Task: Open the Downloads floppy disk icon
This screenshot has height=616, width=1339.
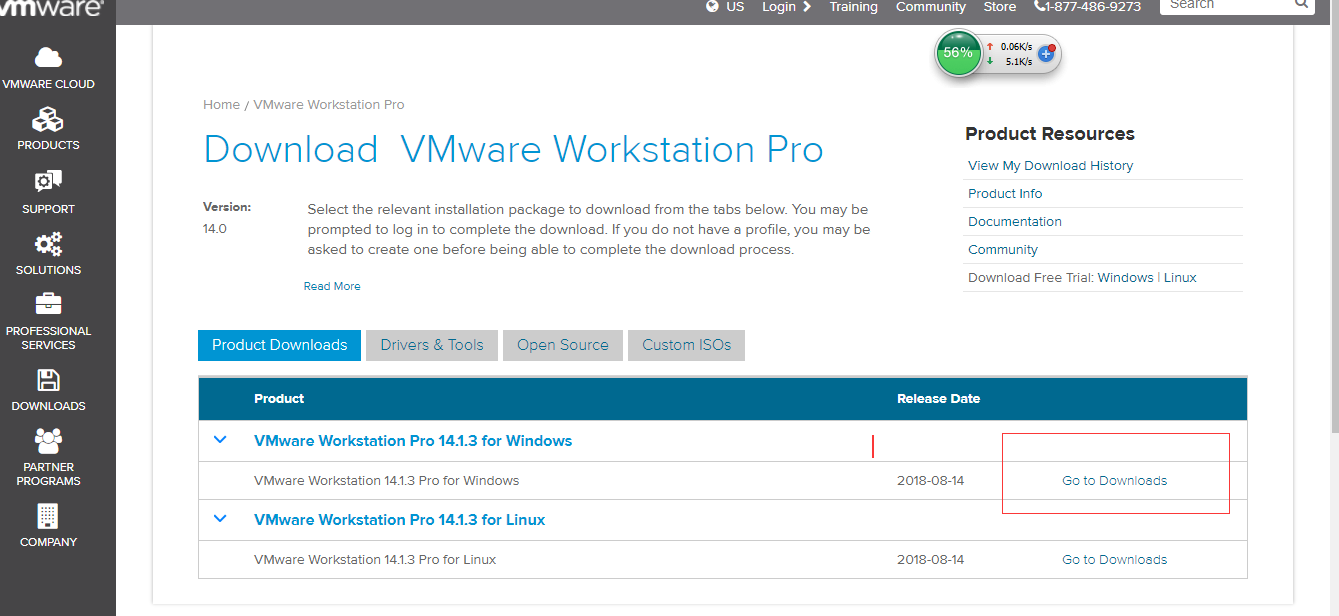Action: [x=48, y=380]
